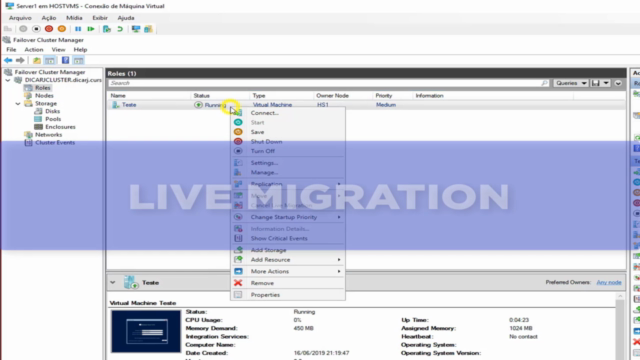Open the View menu in Failover Cluster Manager
The image size is (640, 360).
point(58,49)
